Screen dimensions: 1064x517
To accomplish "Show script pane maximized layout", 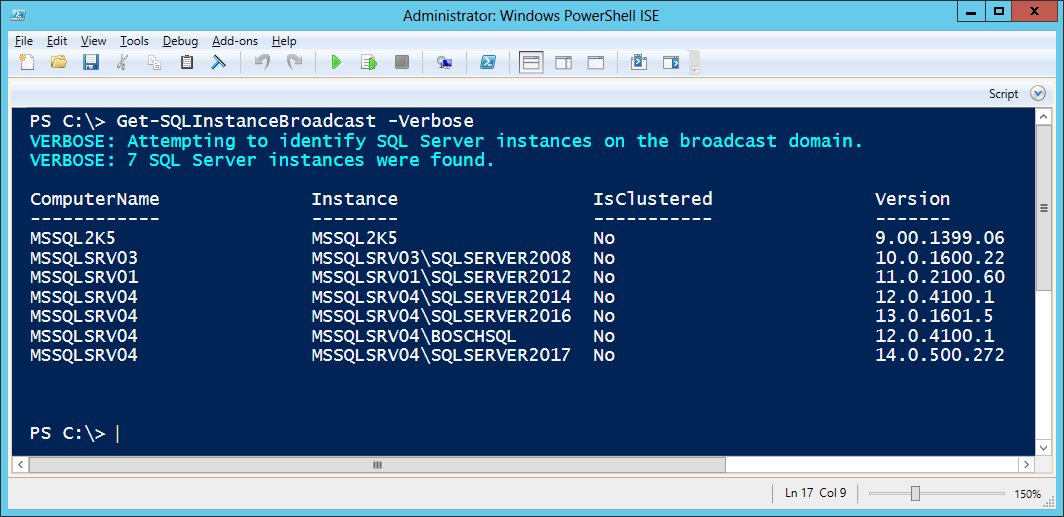I will [596, 62].
